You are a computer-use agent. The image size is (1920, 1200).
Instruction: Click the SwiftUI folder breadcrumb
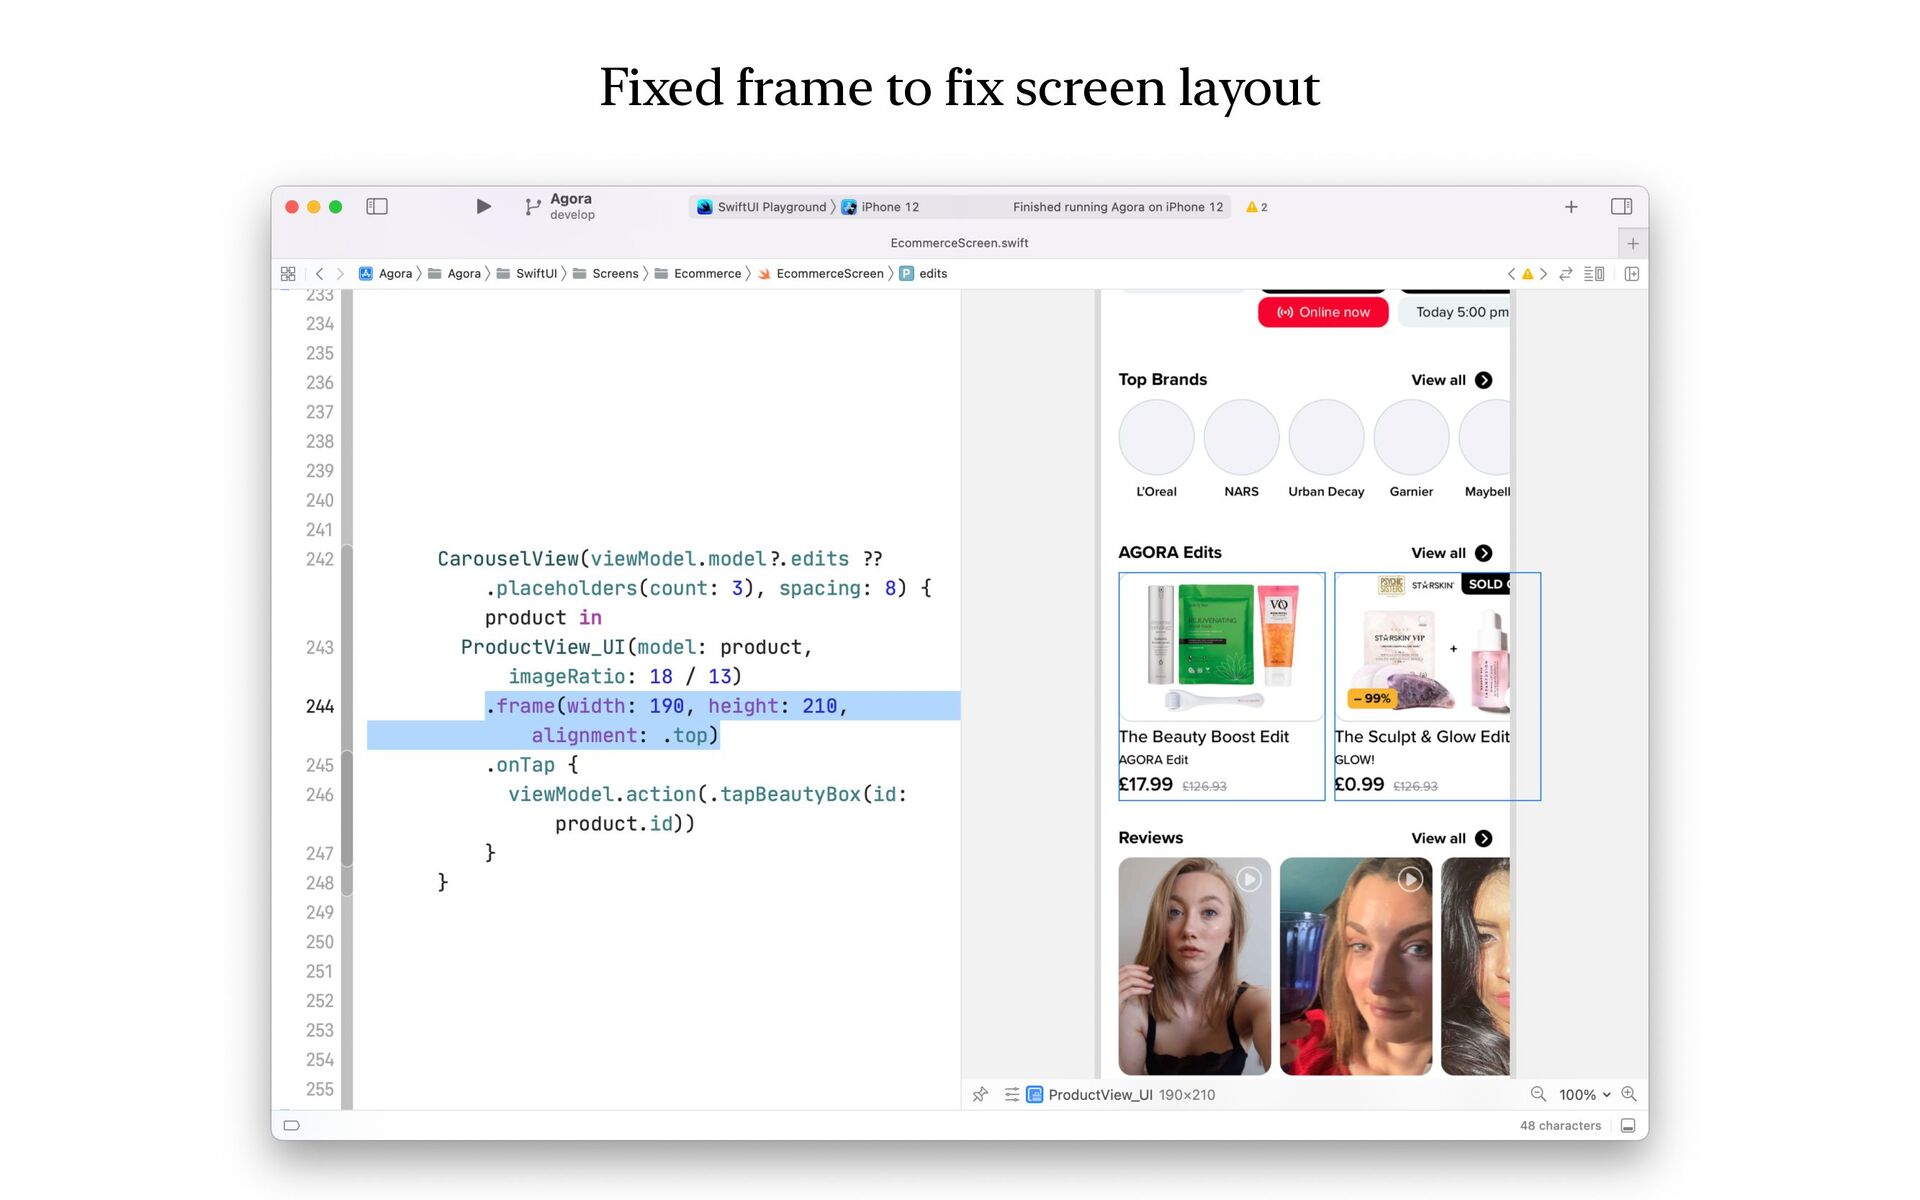[527, 273]
